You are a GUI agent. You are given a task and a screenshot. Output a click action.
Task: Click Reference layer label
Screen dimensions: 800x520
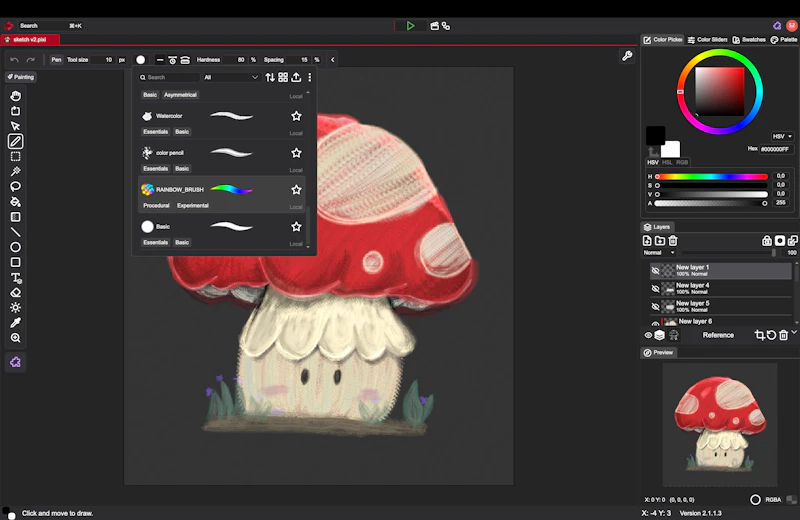click(x=718, y=335)
